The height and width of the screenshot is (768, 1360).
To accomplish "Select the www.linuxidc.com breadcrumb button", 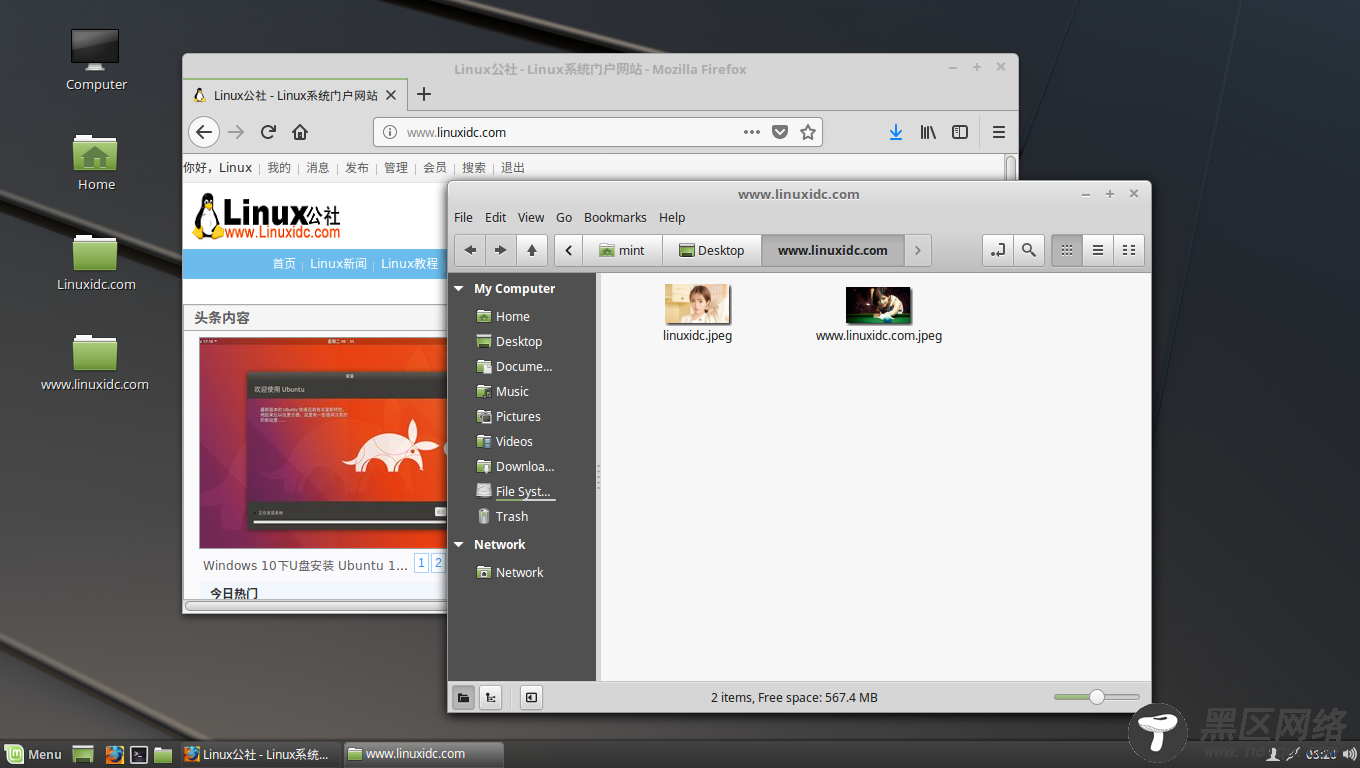I will (x=833, y=250).
